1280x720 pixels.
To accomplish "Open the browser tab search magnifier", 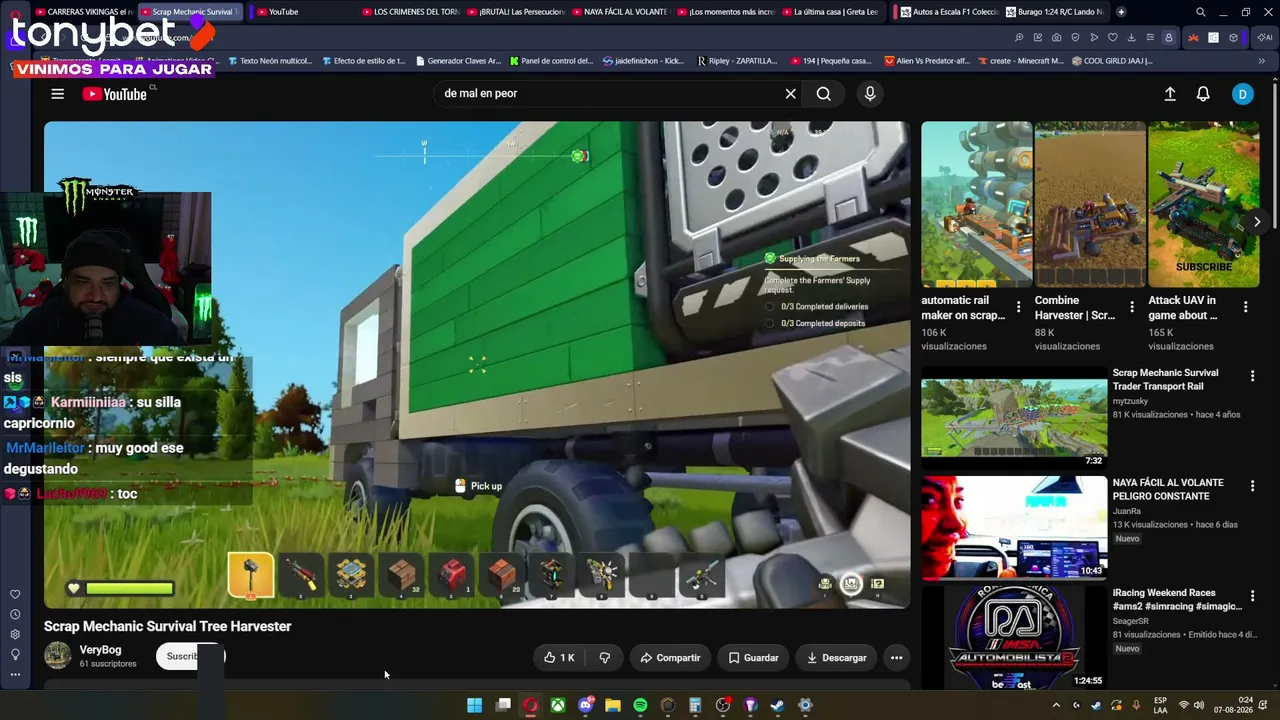I will pos(1200,12).
